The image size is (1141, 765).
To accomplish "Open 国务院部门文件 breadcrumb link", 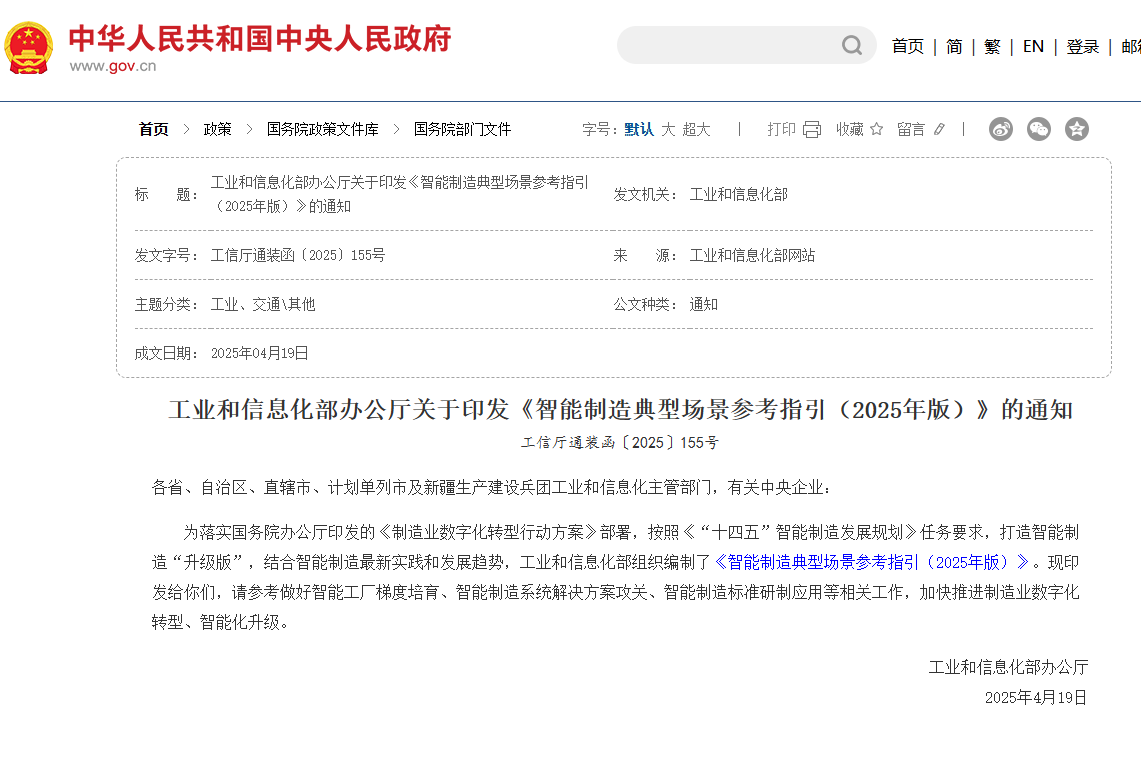I will (462, 129).
